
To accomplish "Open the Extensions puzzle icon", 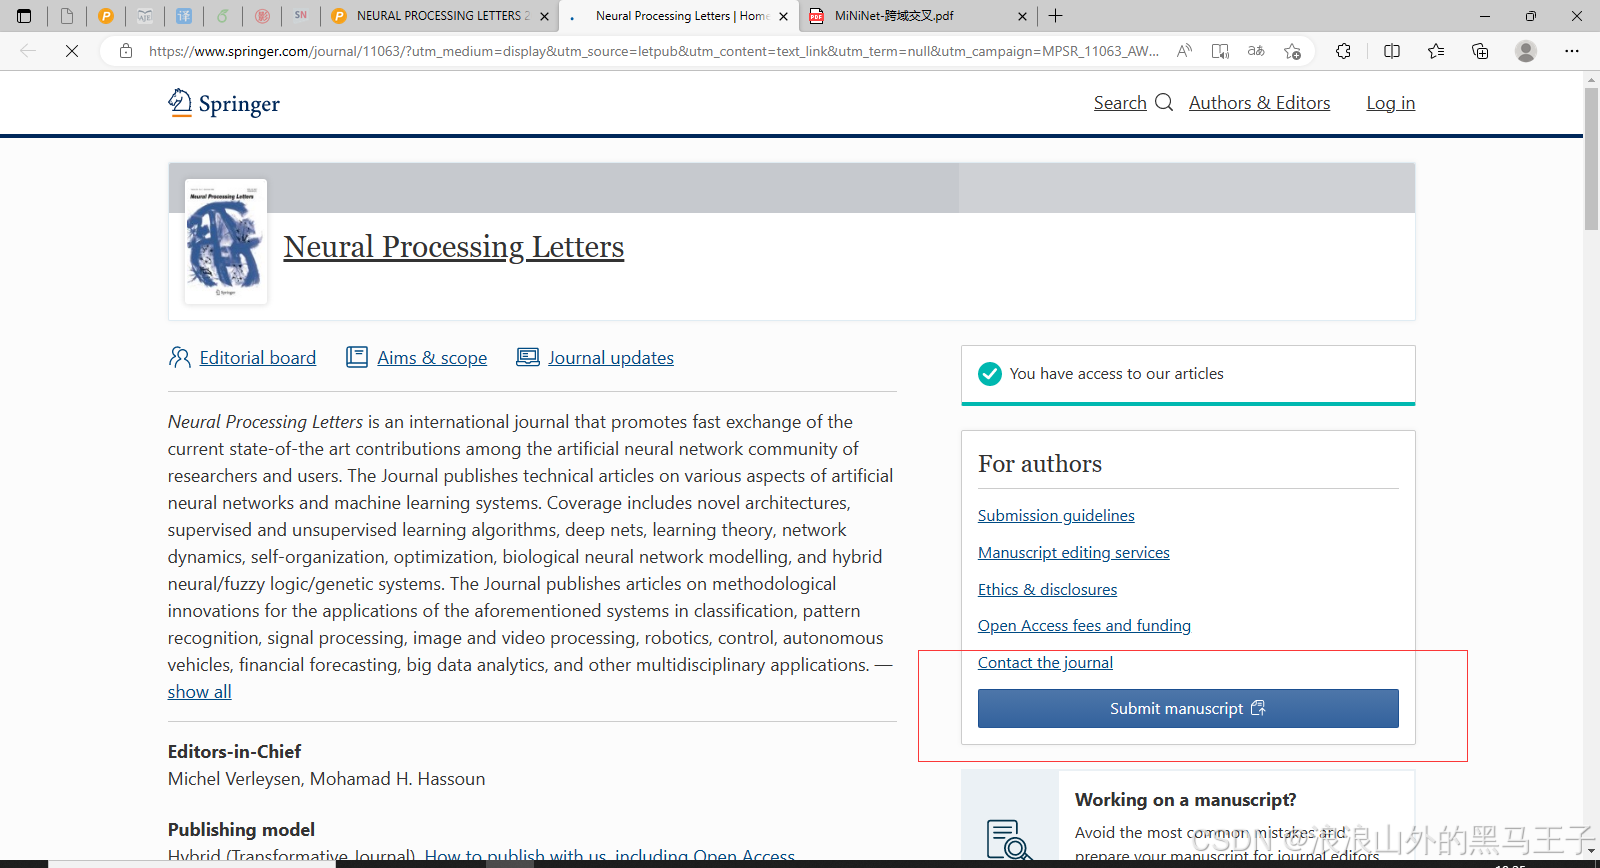I will (x=1344, y=51).
